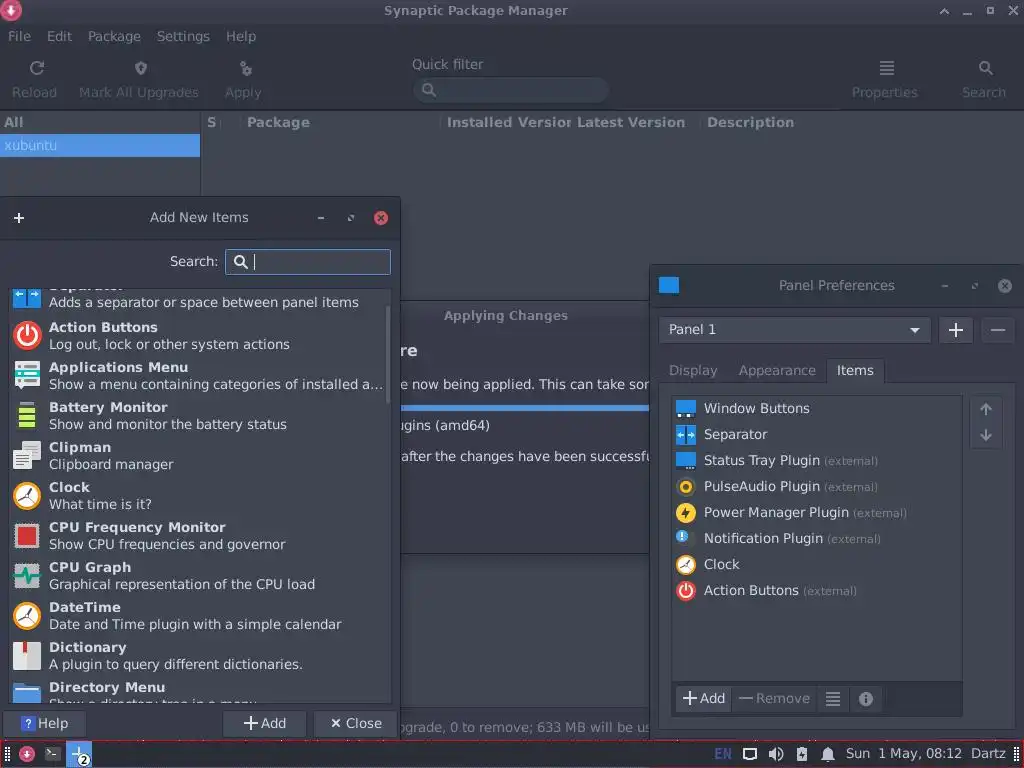Select the CPU Frequency Monitor red icon
Image resolution: width=1024 pixels, height=768 pixels.
pos(27,536)
